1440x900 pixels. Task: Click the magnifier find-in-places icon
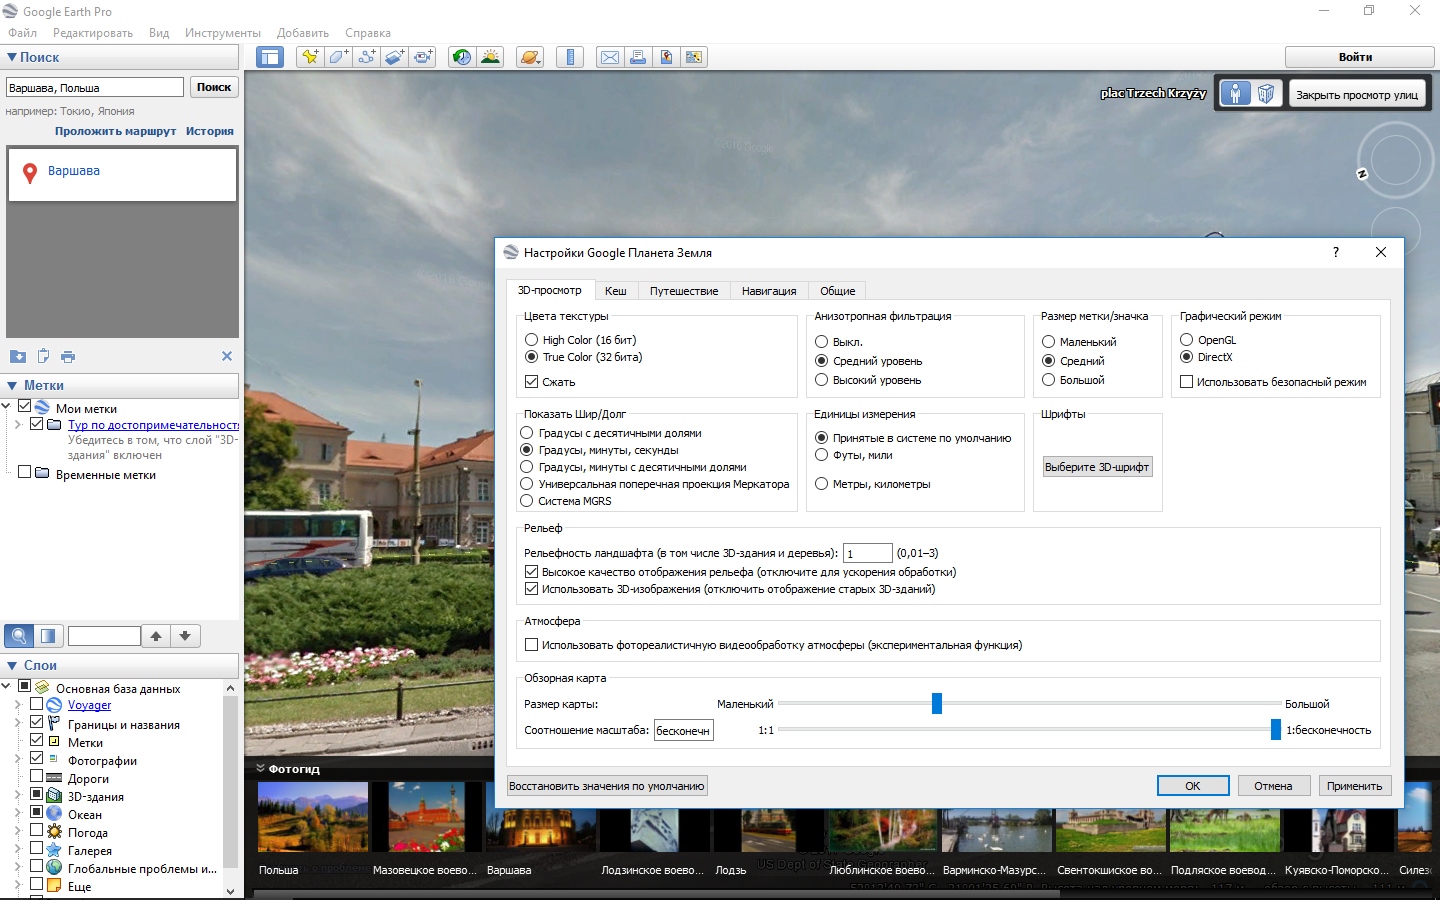[19, 635]
